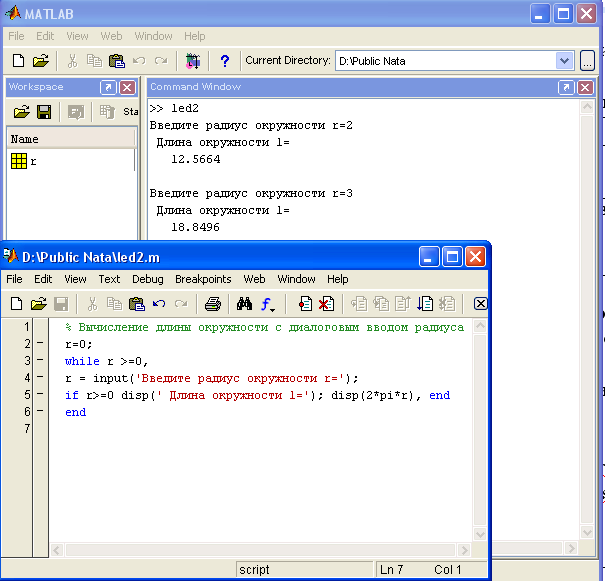The height and width of the screenshot is (581, 605).
Task: Open File menu in MATLAB main window
Action: (x=16, y=36)
